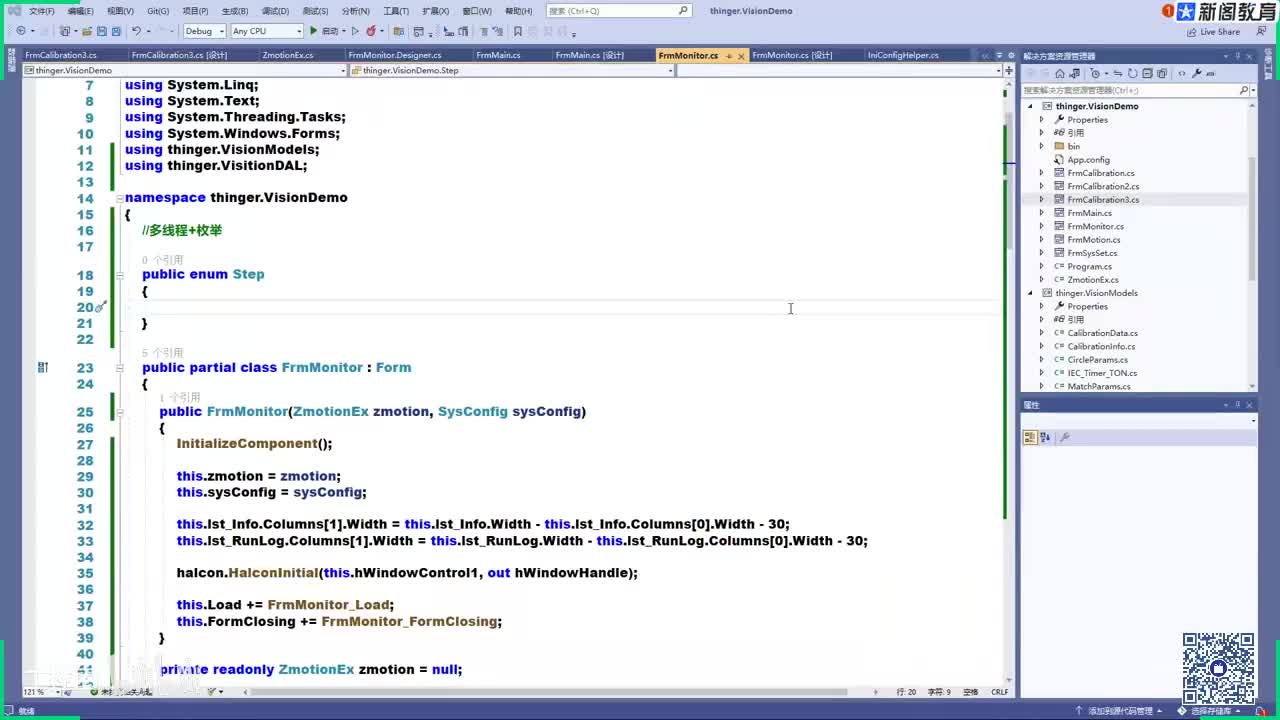The width and height of the screenshot is (1280, 720).
Task: Click the feedback person icon beside Live Share
Action: pos(1260,31)
